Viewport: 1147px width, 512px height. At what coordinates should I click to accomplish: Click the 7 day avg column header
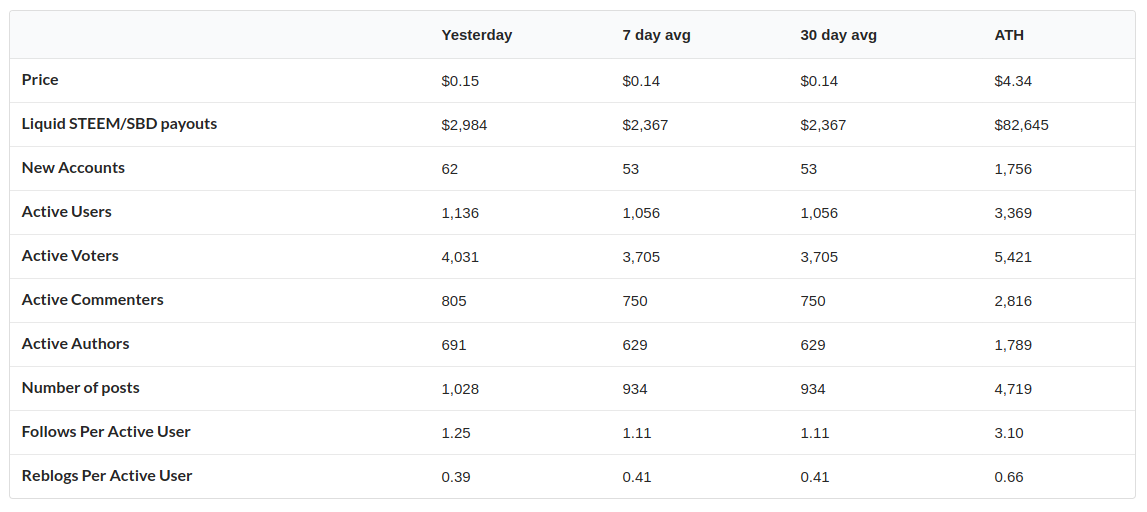click(x=656, y=35)
